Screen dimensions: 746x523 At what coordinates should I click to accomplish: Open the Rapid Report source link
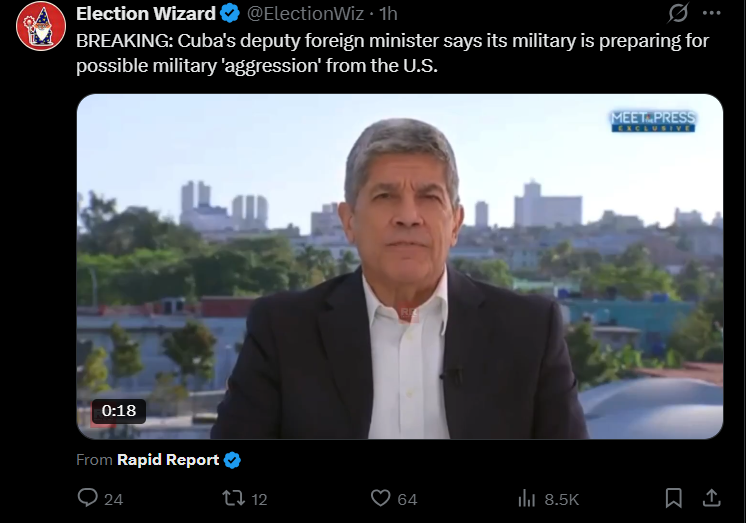[168, 460]
